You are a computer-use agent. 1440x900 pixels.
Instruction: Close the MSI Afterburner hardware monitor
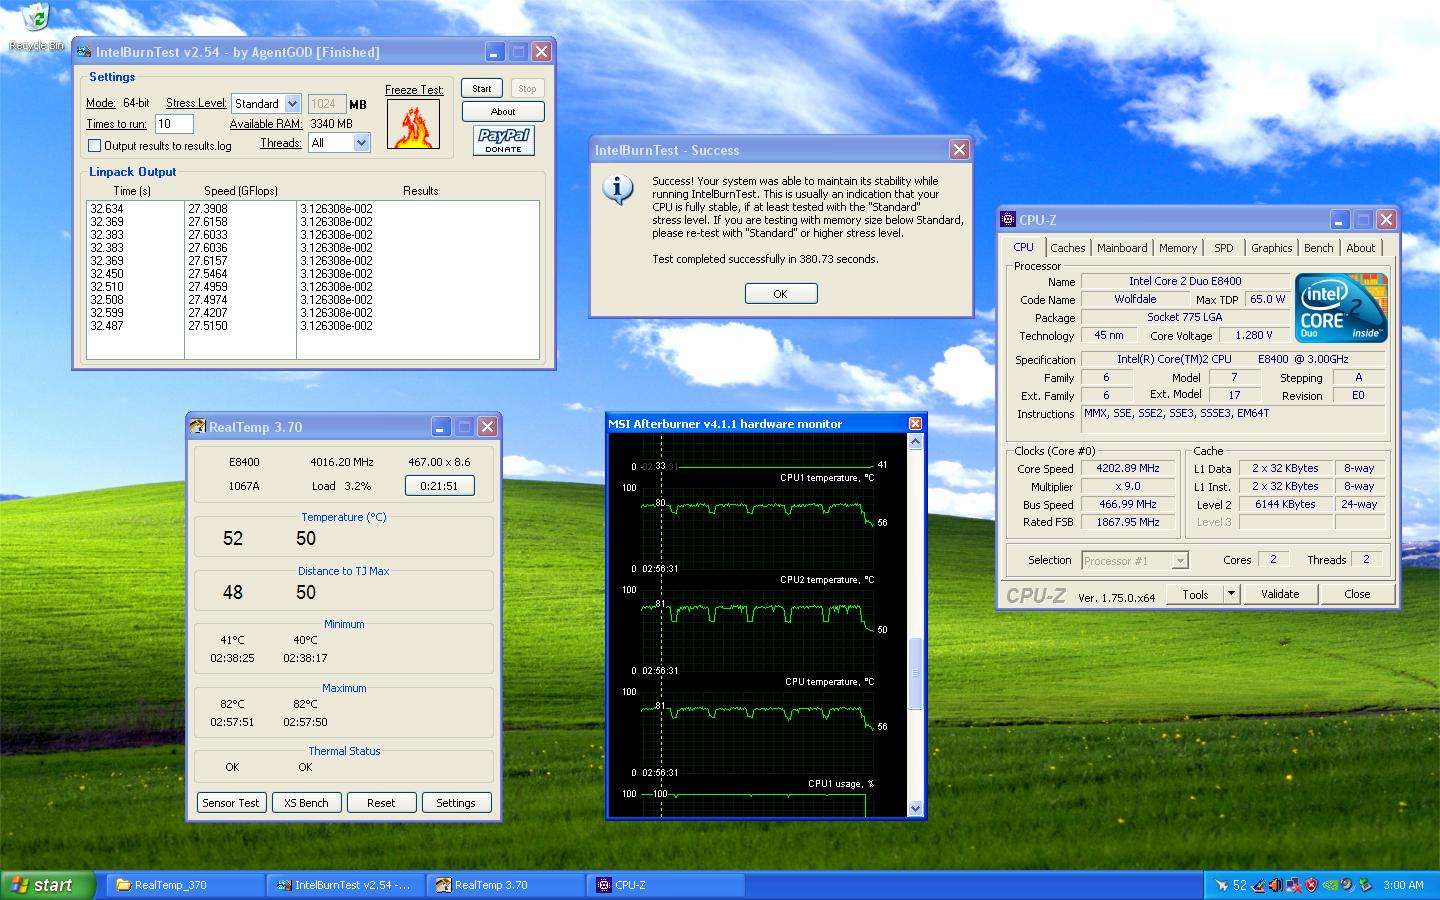point(915,424)
